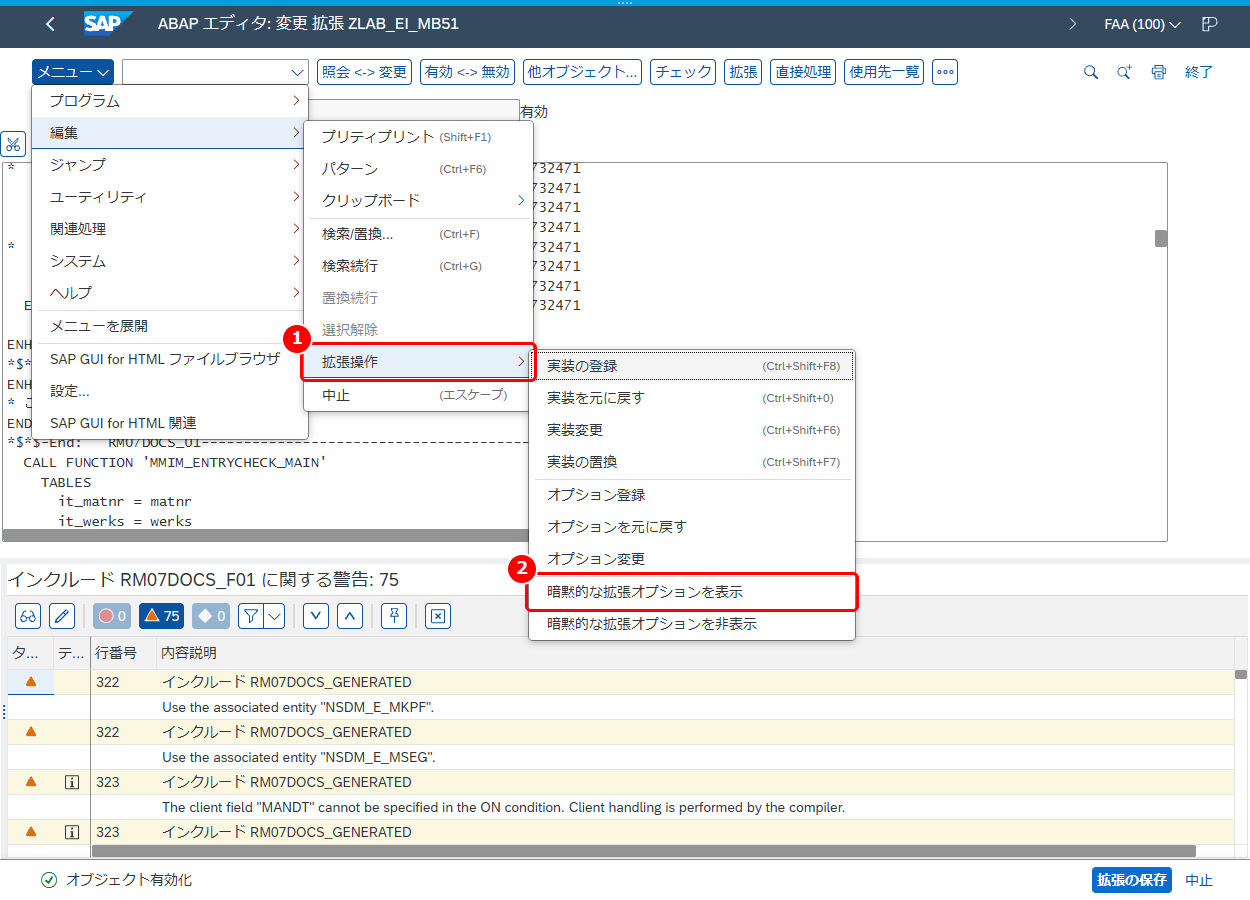Click the 終了 link
Viewport: 1250px width, 900px height.
point(1199,72)
